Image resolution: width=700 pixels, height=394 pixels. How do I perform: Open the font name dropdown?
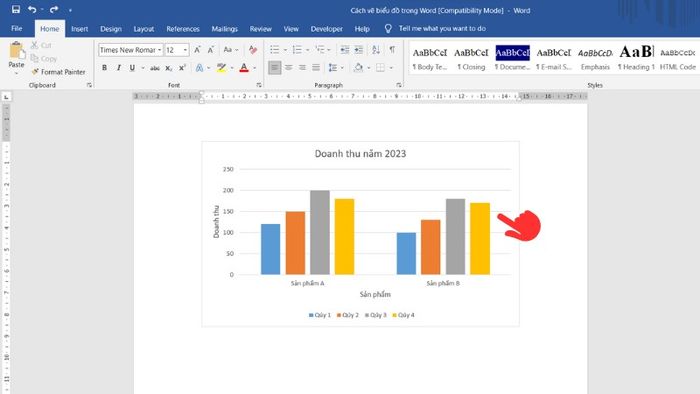click(159, 50)
